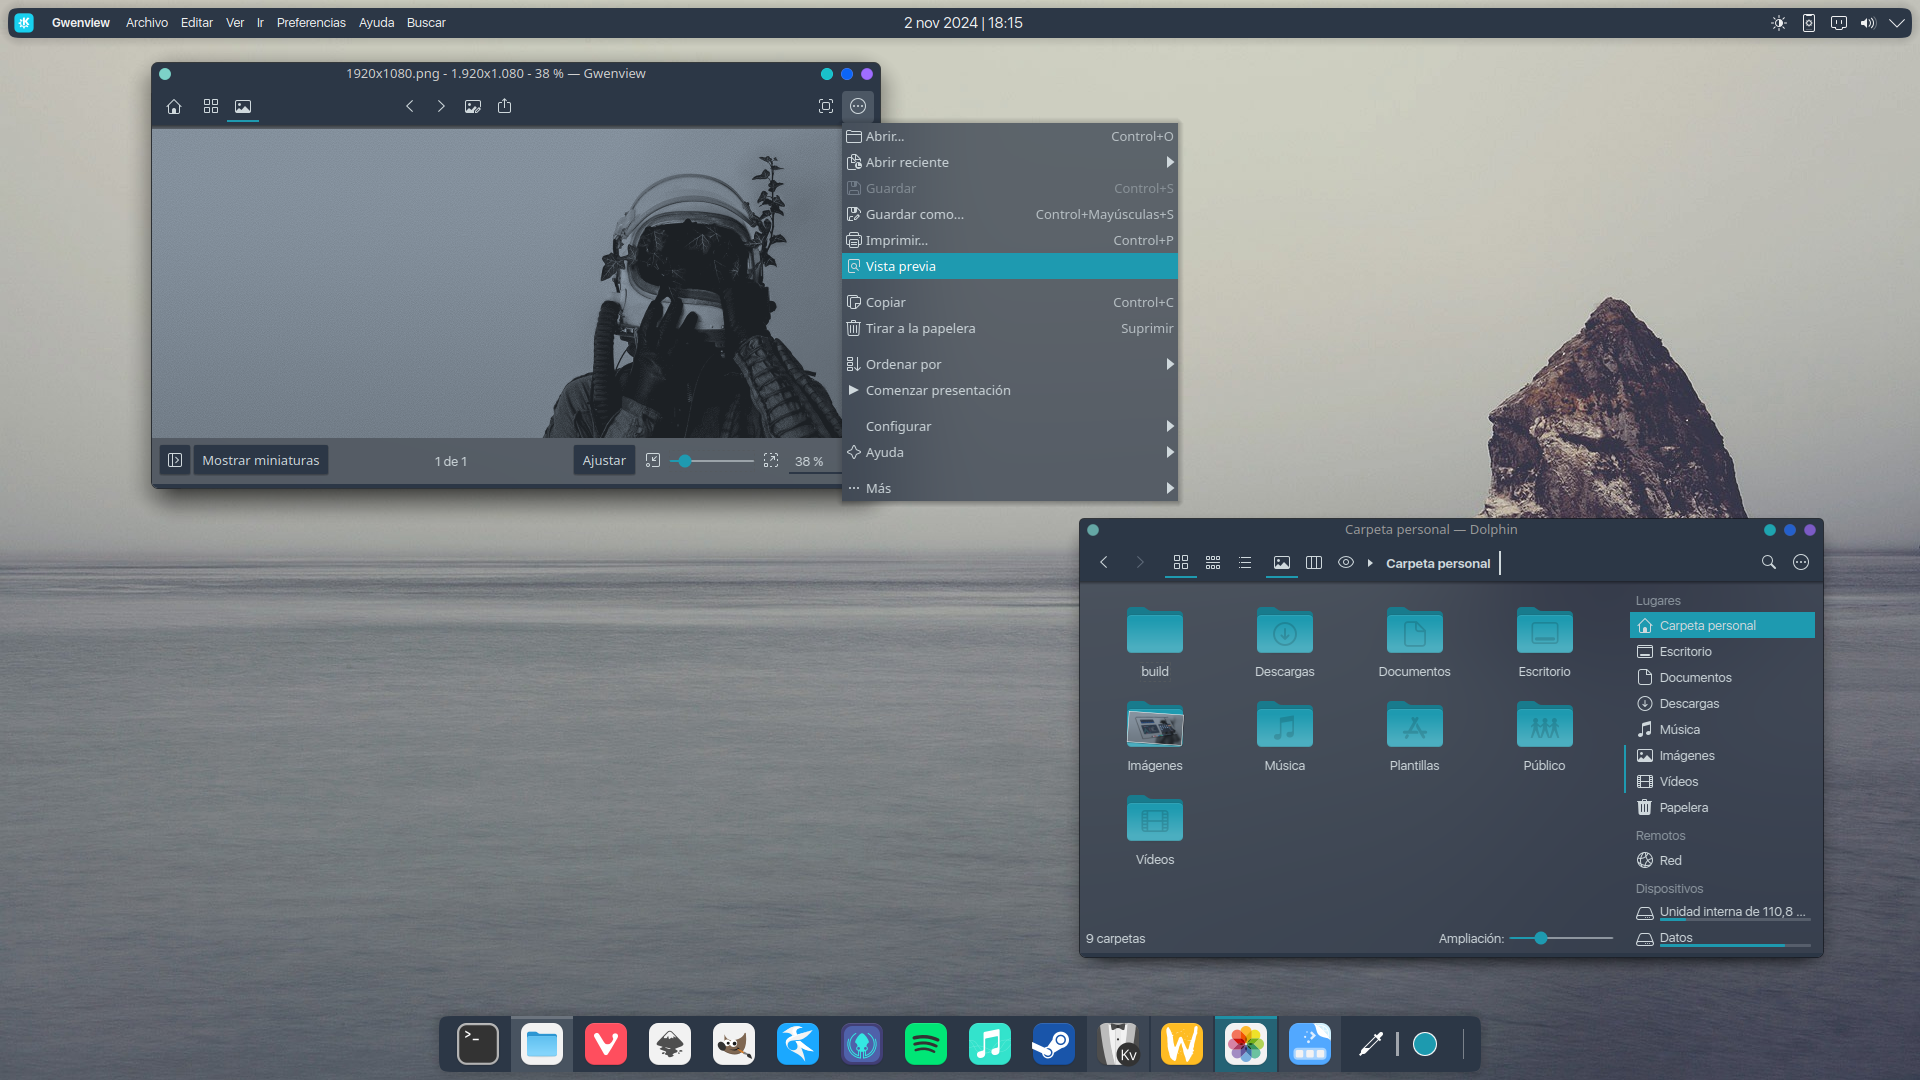Open Unidad interna de 110,8 device

(x=1722, y=912)
